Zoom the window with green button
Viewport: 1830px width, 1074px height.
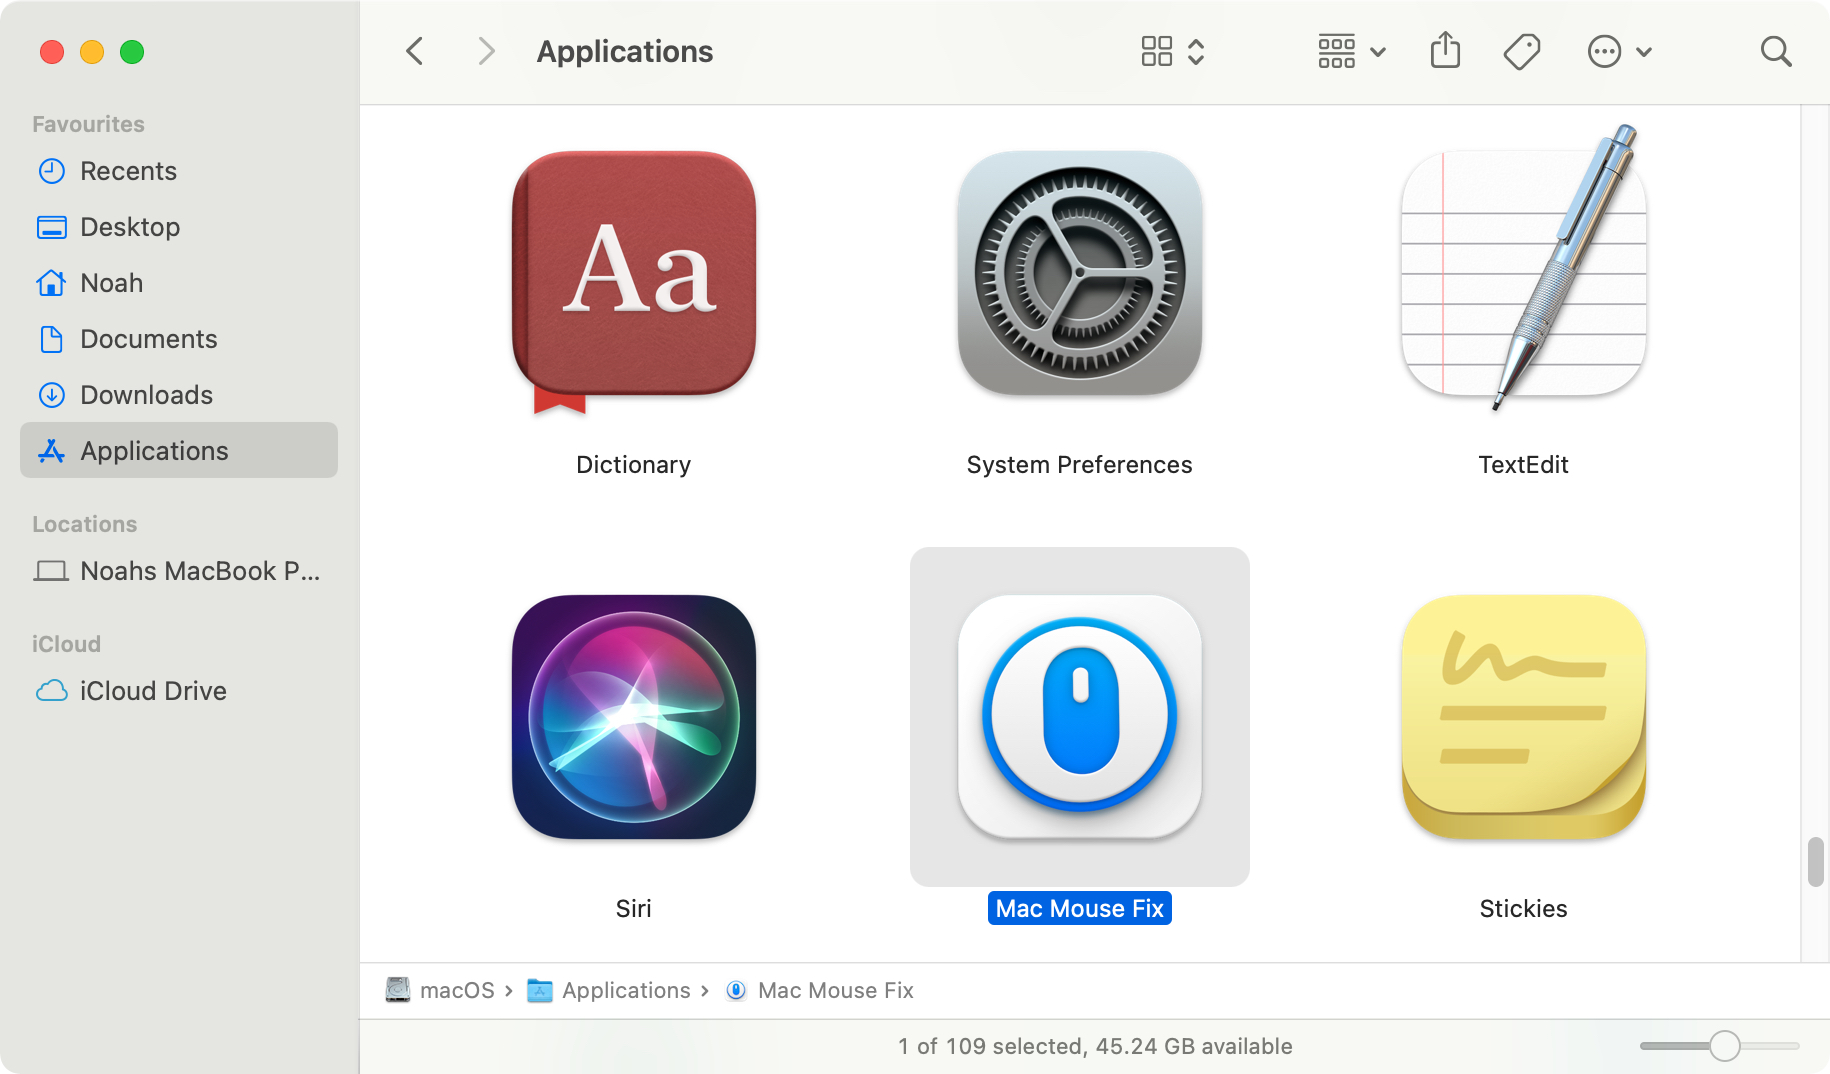[x=132, y=52]
